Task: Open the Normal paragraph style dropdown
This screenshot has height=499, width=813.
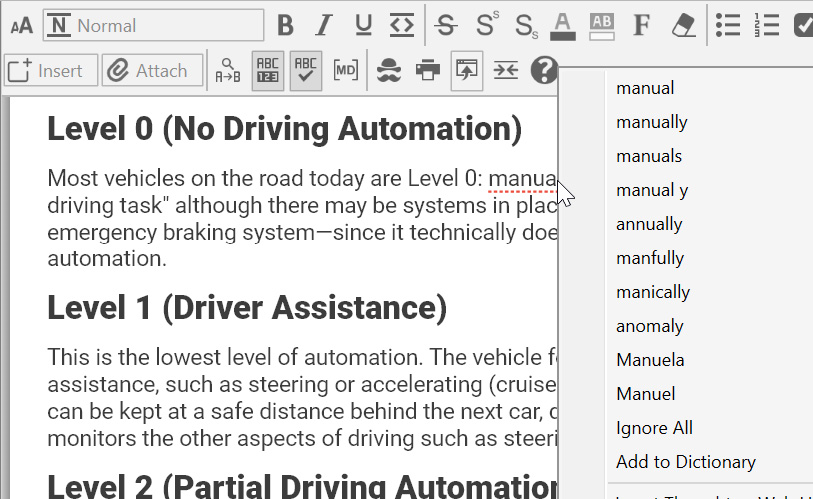Action: [x=154, y=25]
